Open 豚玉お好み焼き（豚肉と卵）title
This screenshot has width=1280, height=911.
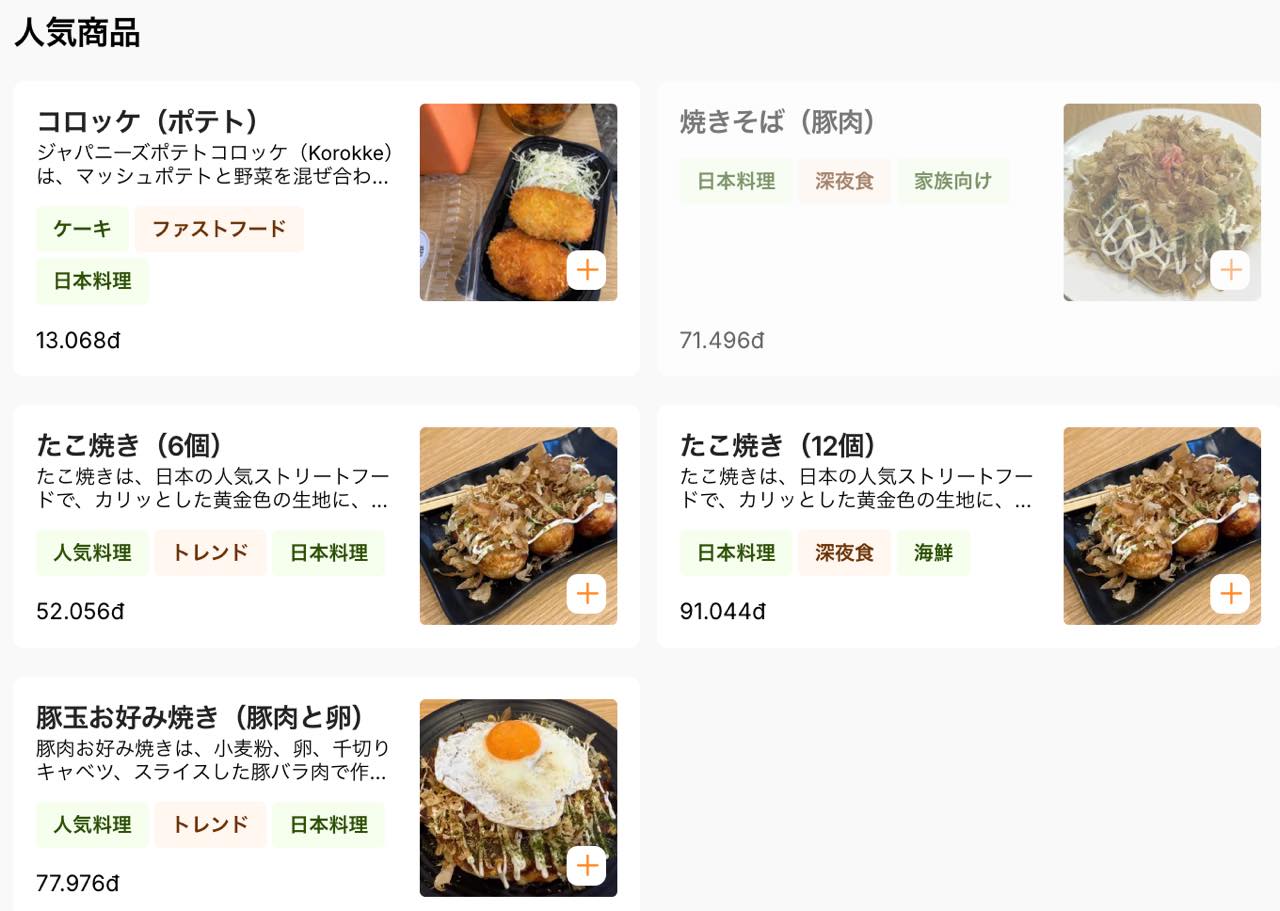(200, 717)
